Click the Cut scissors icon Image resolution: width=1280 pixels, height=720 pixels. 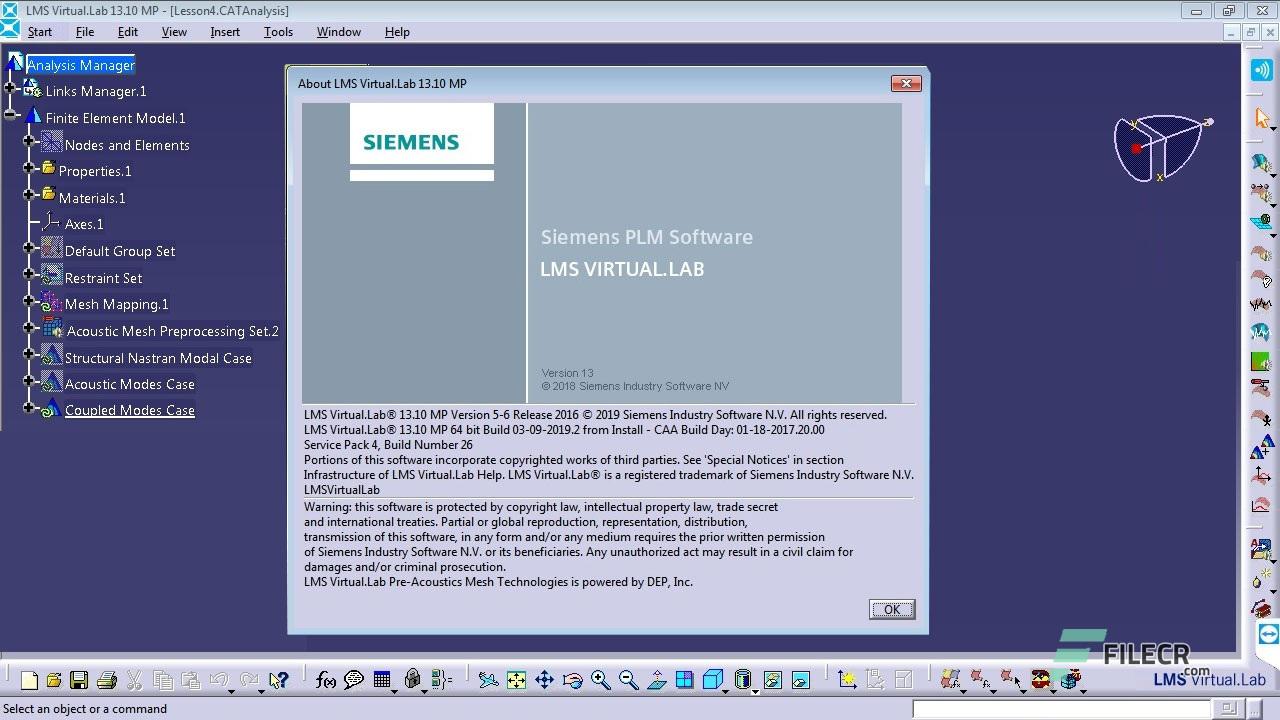pyautogui.click(x=135, y=681)
